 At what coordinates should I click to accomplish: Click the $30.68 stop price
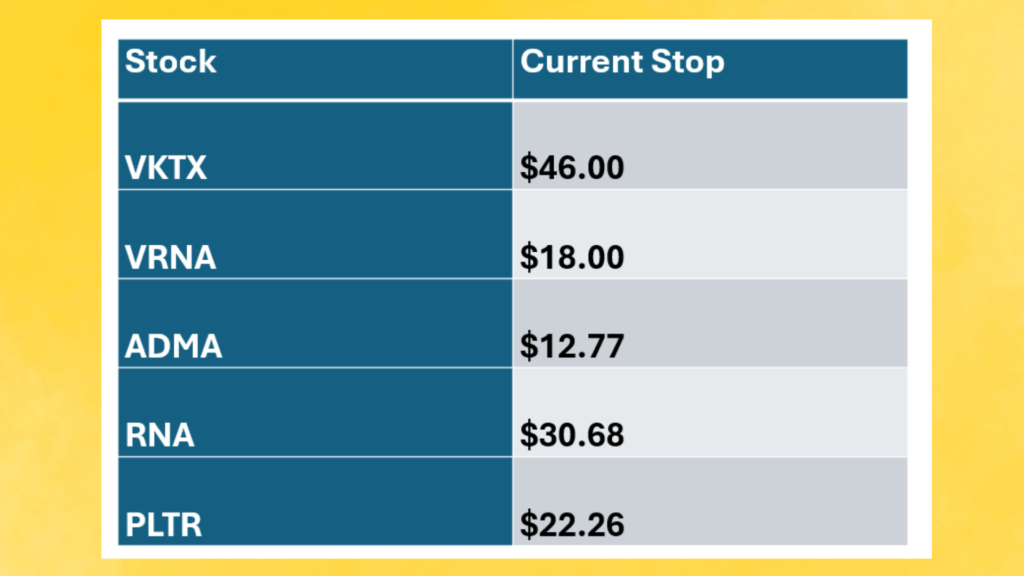point(573,436)
